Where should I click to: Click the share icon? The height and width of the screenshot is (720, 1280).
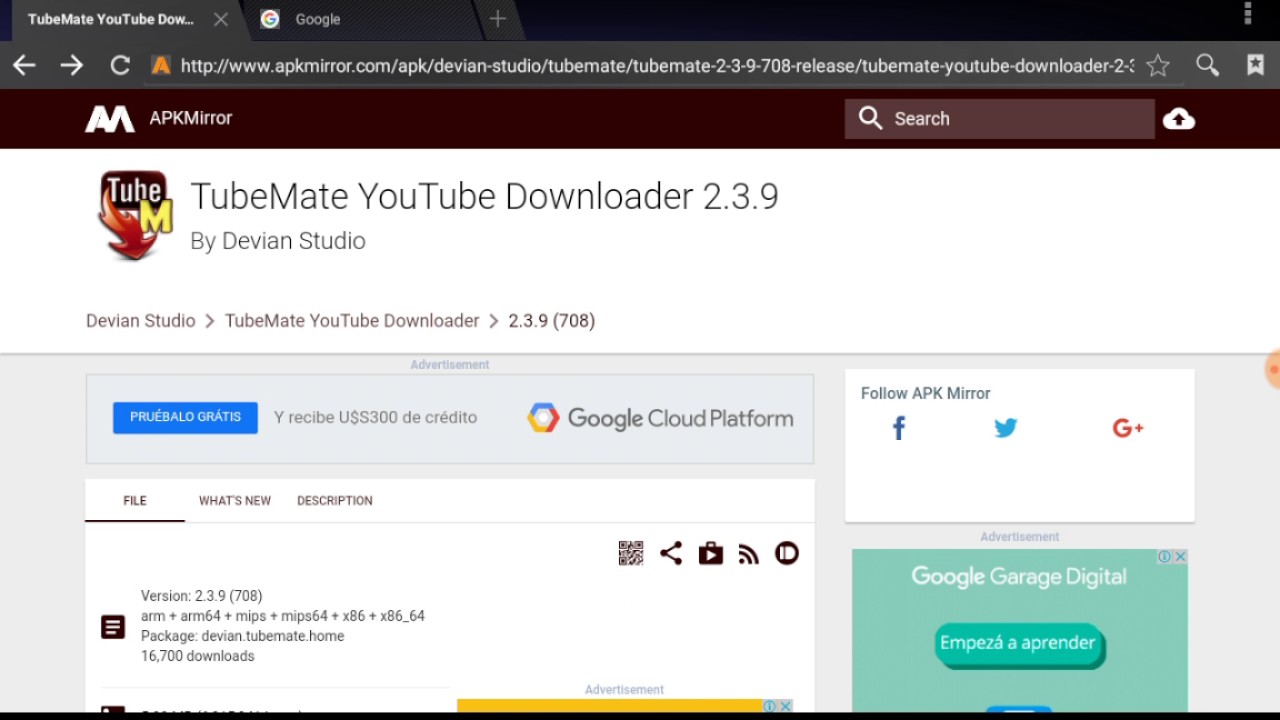671,553
